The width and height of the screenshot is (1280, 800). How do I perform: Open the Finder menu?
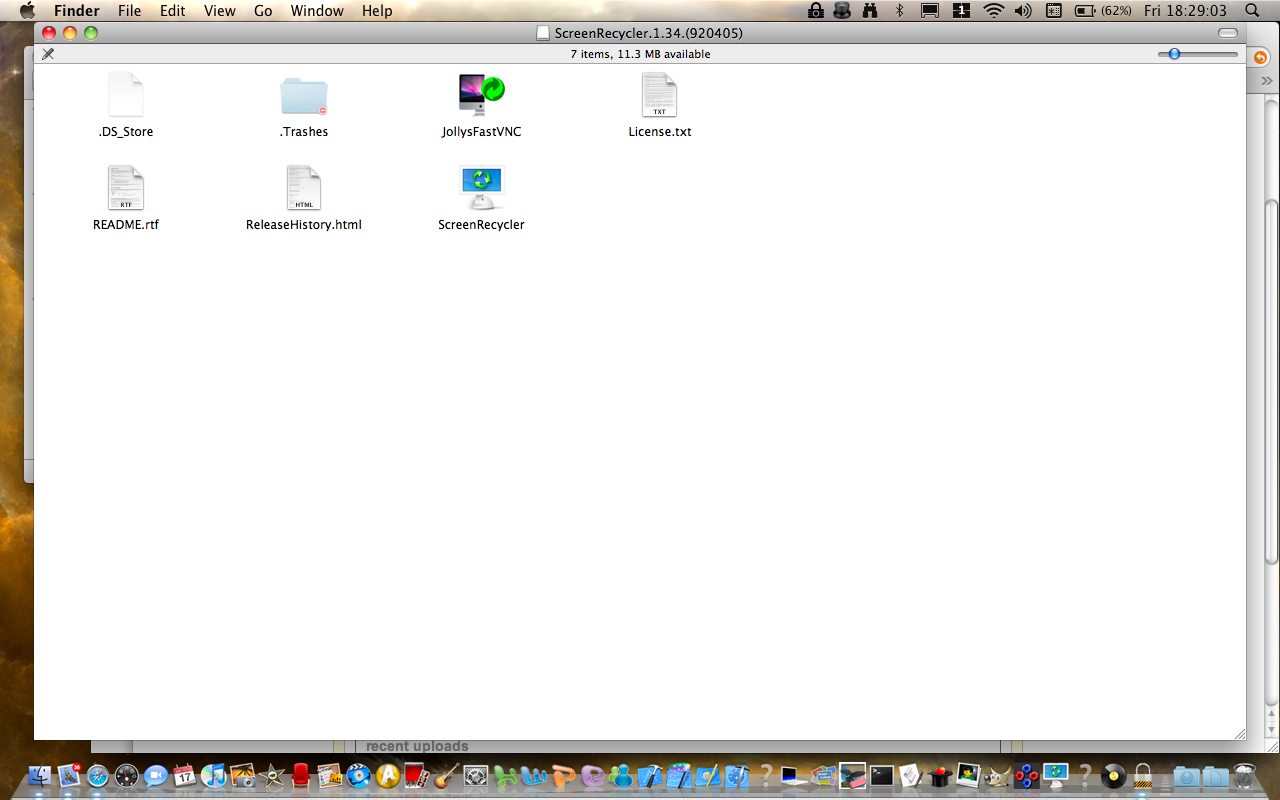coord(77,11)
